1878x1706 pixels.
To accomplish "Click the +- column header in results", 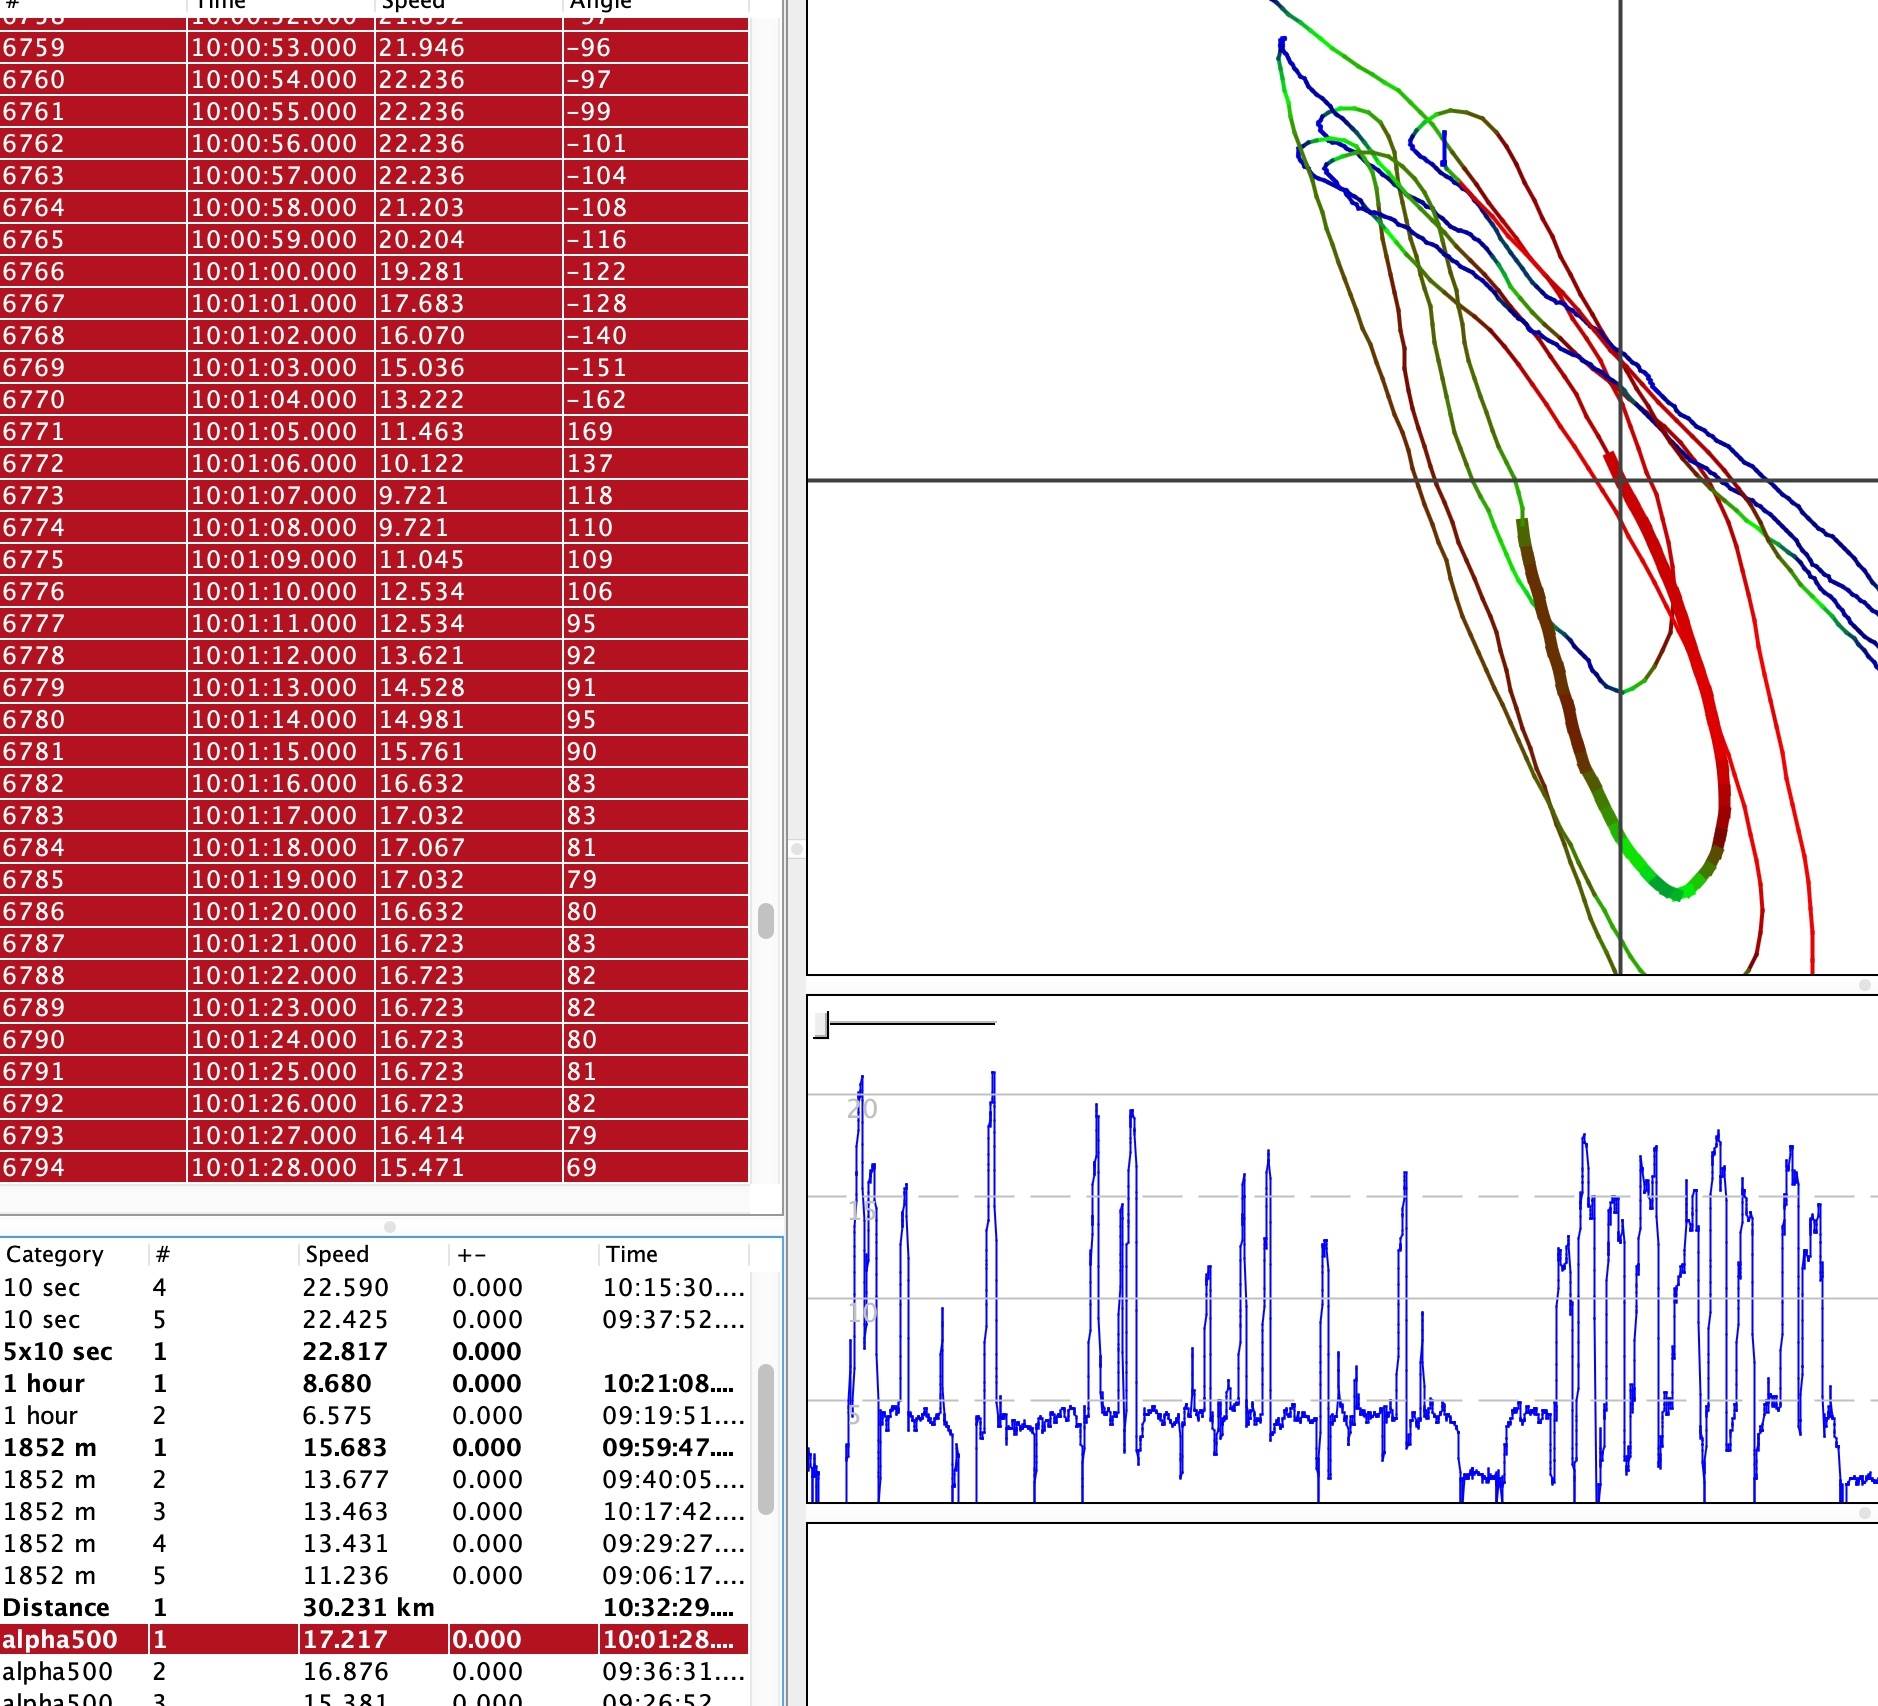I will [x=472, y=1254].
